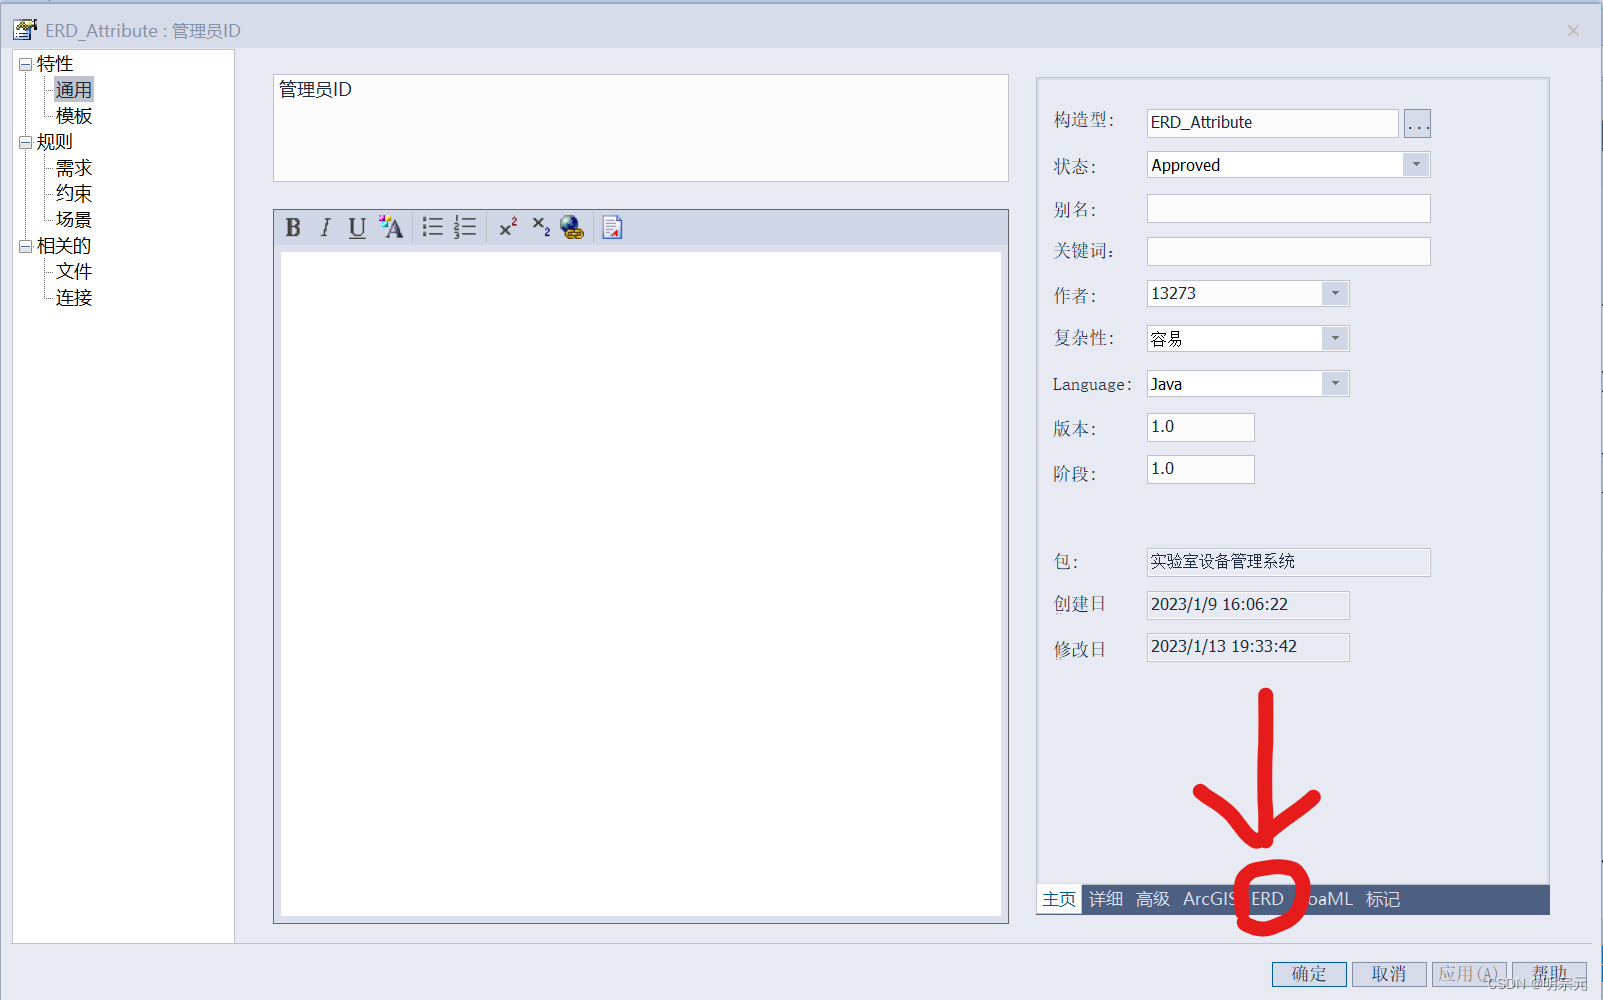Switch to the 高级 tab

coord(1153,899)
